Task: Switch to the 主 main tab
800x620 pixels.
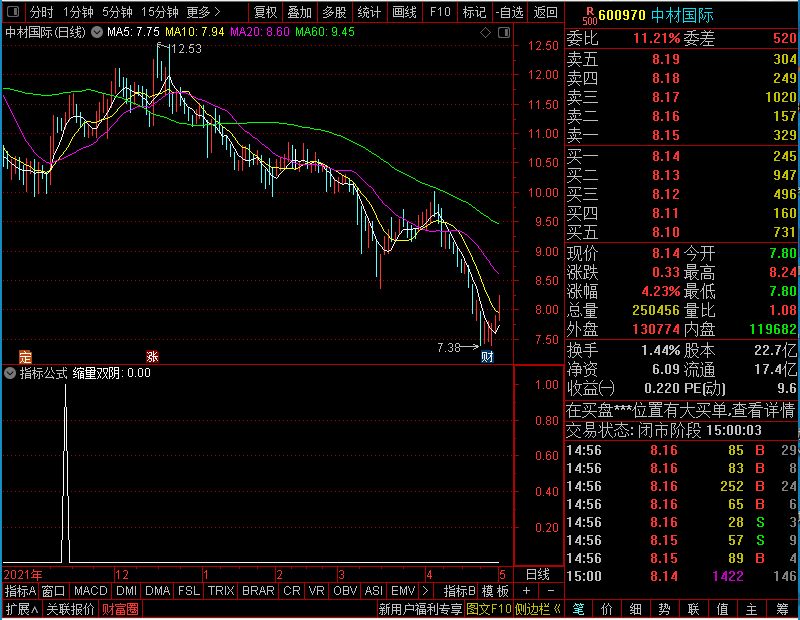Action: point(752,609)
